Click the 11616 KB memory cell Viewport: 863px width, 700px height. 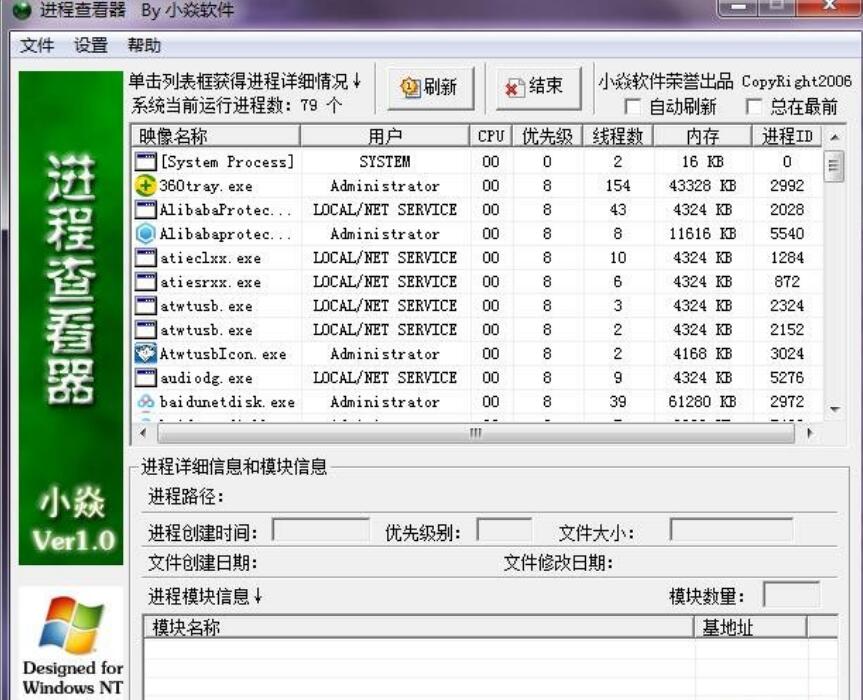pyautogui.click(x=702, y=234)
